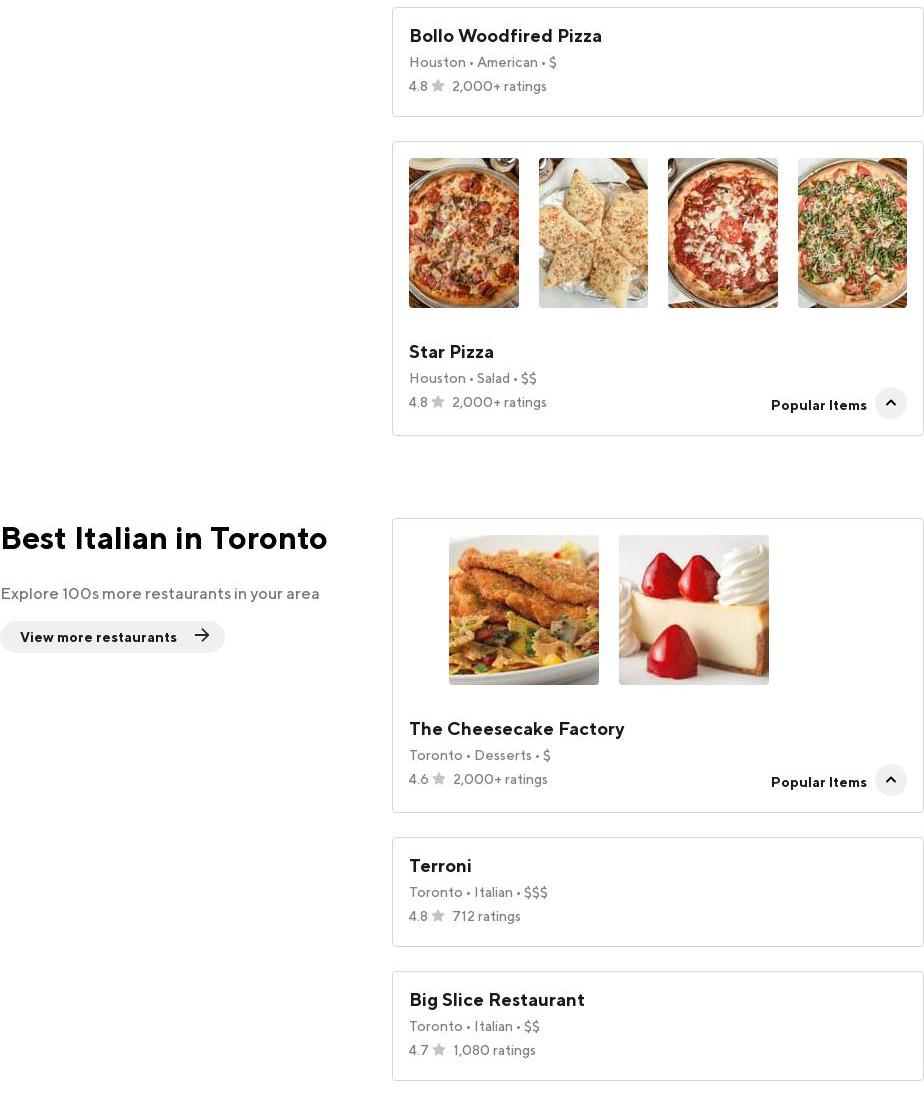
Task: Open the Star Pizza restaurant title
Action: pos(451,352)
